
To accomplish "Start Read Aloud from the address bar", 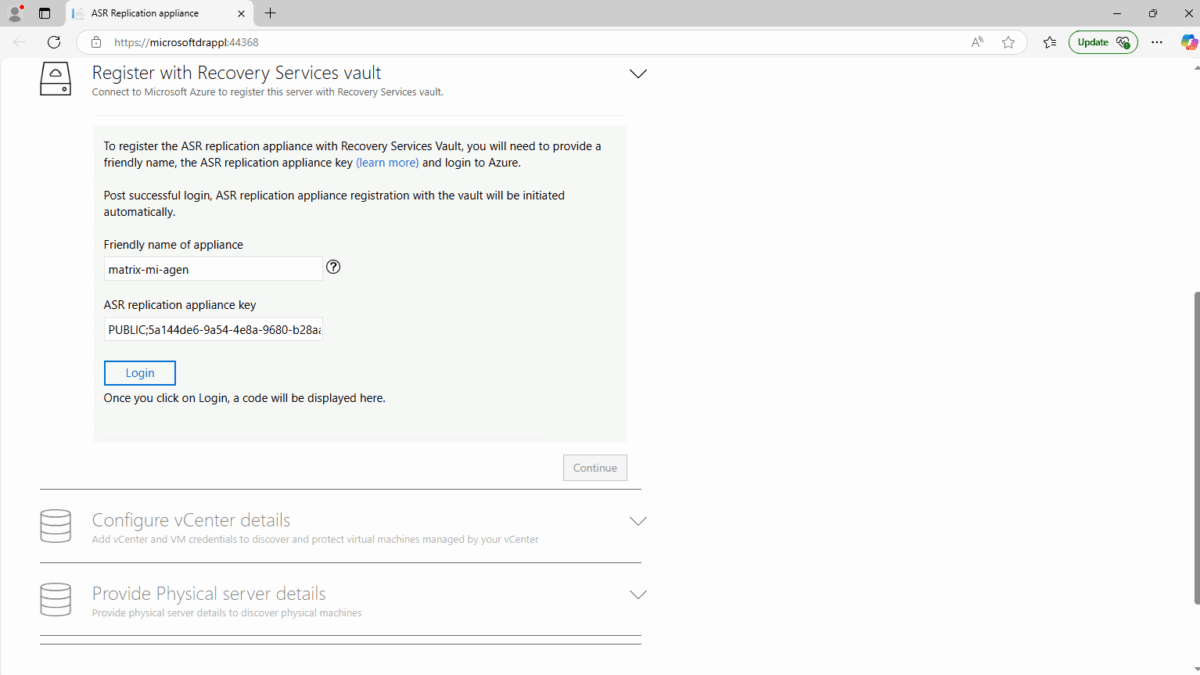I will coord(977,42).
